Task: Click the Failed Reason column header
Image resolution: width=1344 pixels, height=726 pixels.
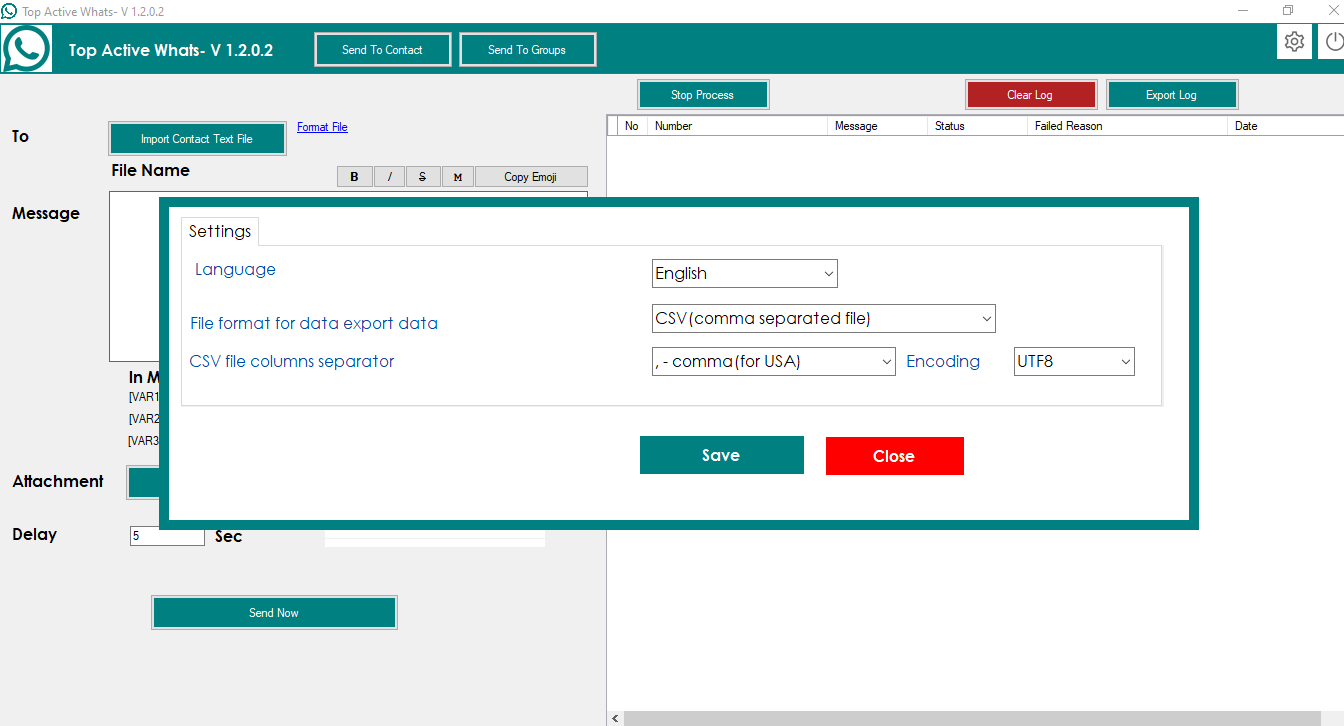Action: [1128, 126]
